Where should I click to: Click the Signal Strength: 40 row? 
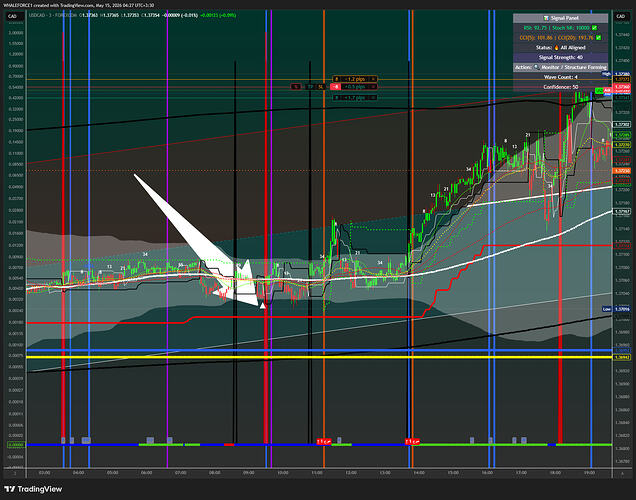pos(561,58)
